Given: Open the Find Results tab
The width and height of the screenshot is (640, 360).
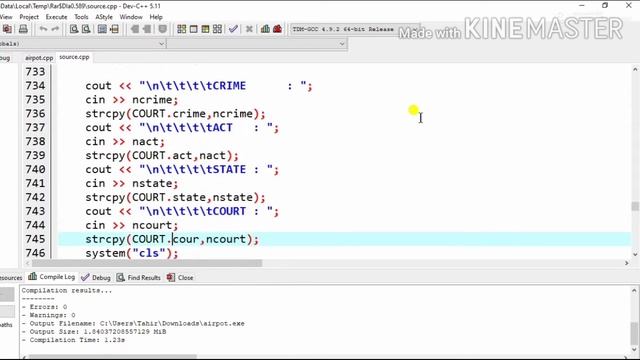Looking at the screenshot, I should 139,278.
